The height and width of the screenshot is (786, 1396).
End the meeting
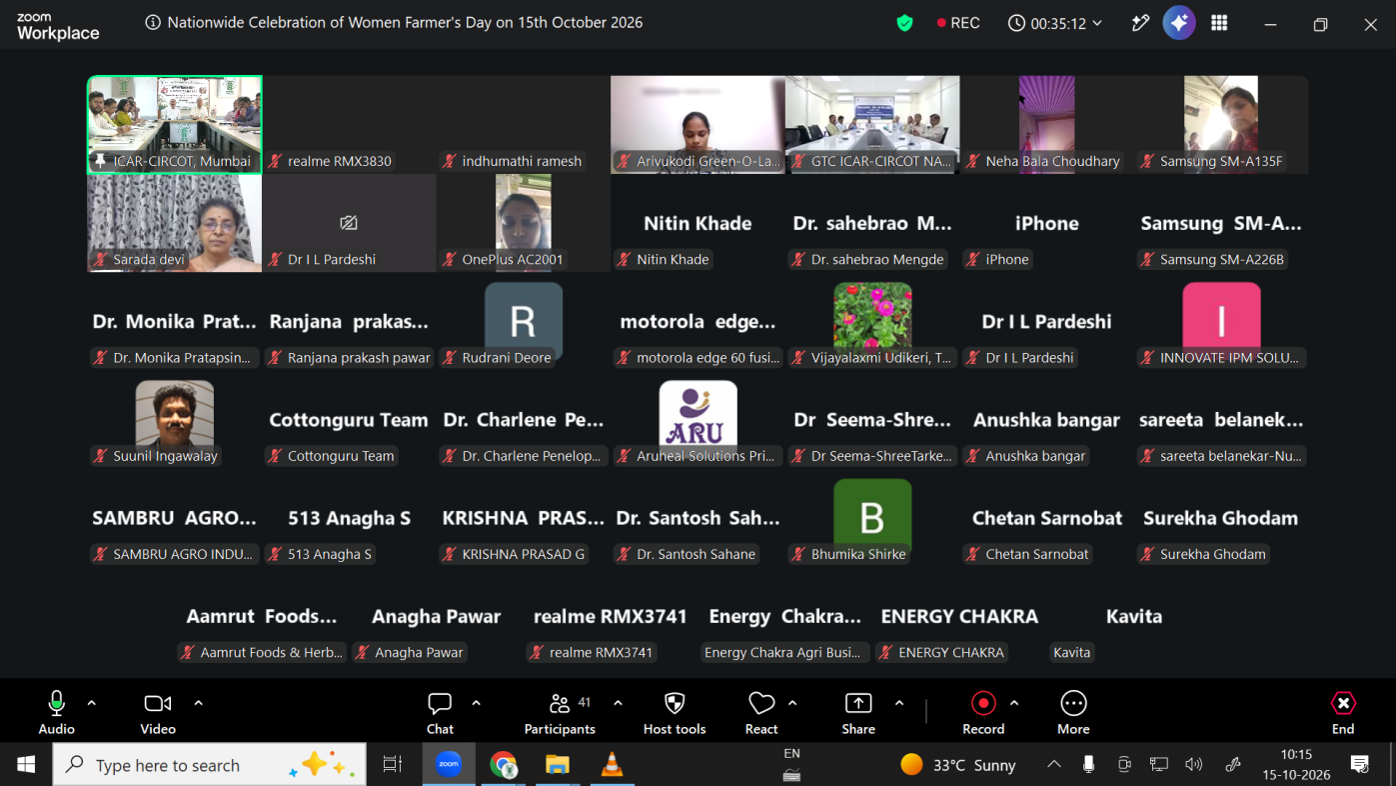[1343, 714]
